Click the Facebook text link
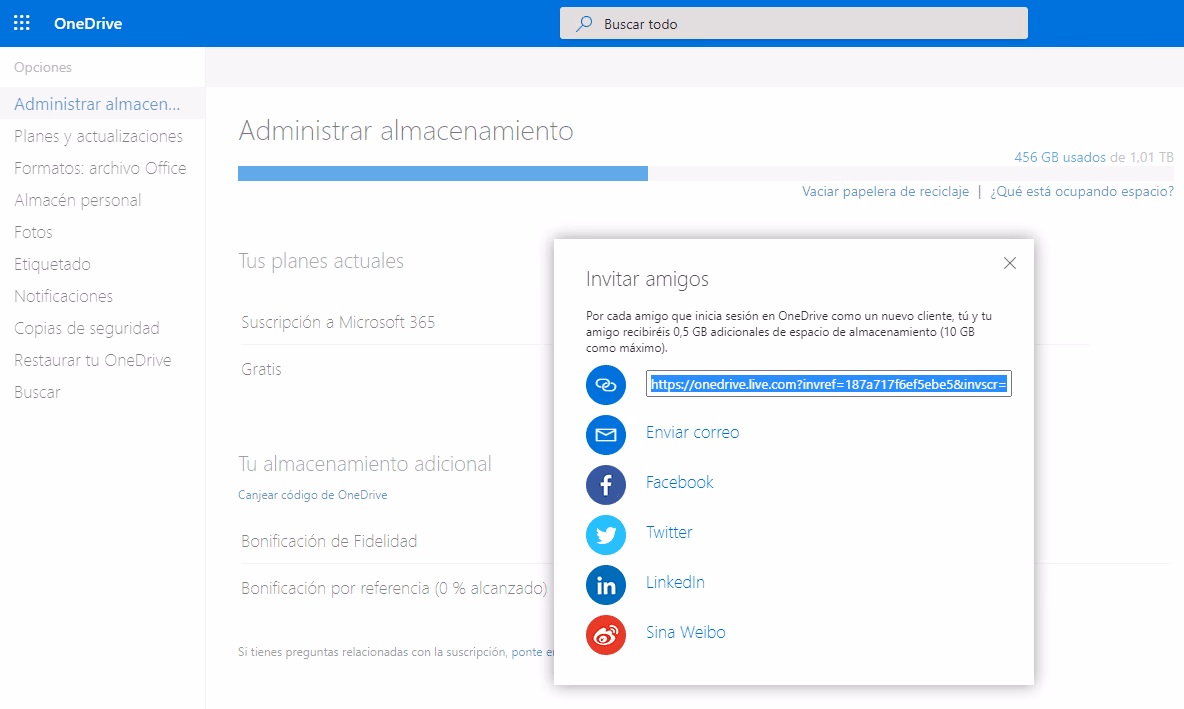The height and width of the screenshot is (709, 1184). (x=680, y=482)
